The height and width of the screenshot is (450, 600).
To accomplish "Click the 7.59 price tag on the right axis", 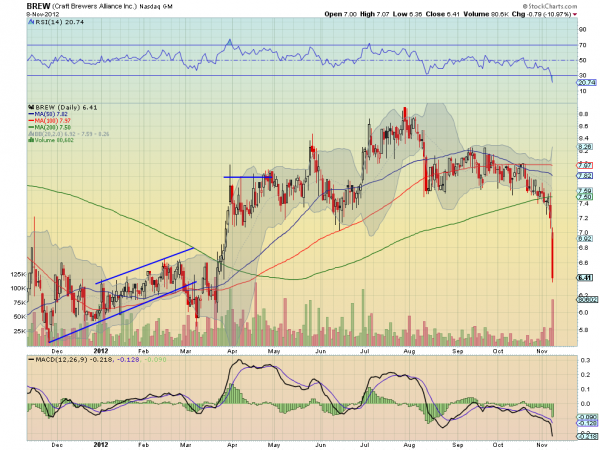I will (585, 191).
